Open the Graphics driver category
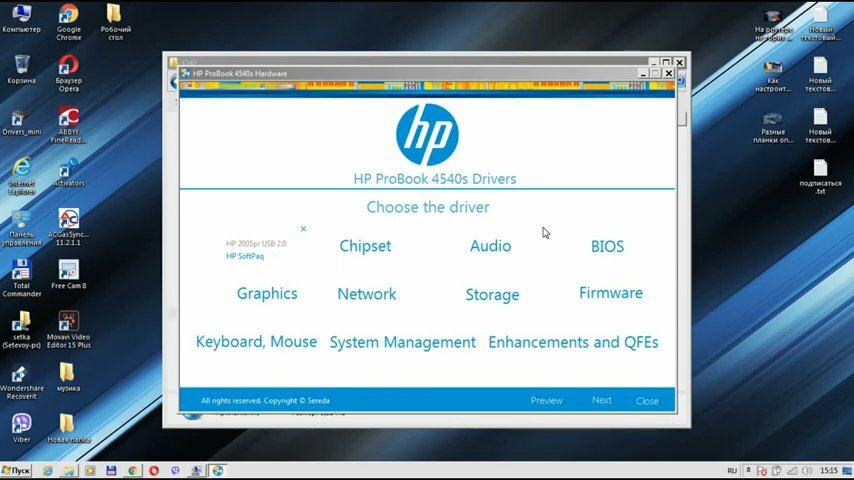 point(267,294)
